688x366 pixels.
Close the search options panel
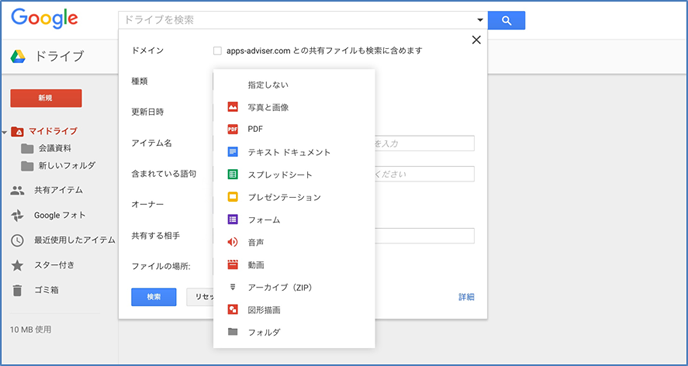point(476,40)
